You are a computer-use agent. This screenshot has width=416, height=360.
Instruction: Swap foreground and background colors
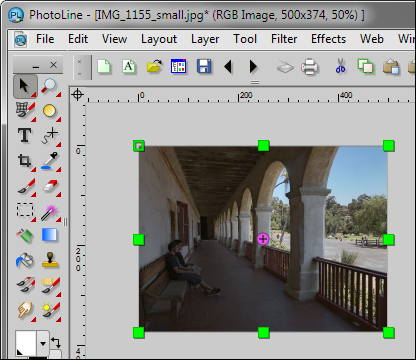[56, 342]
